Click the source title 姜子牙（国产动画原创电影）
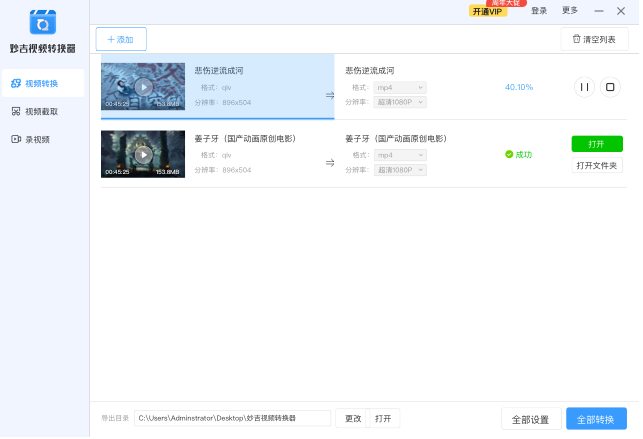643x439 pixels. point(246,139)
